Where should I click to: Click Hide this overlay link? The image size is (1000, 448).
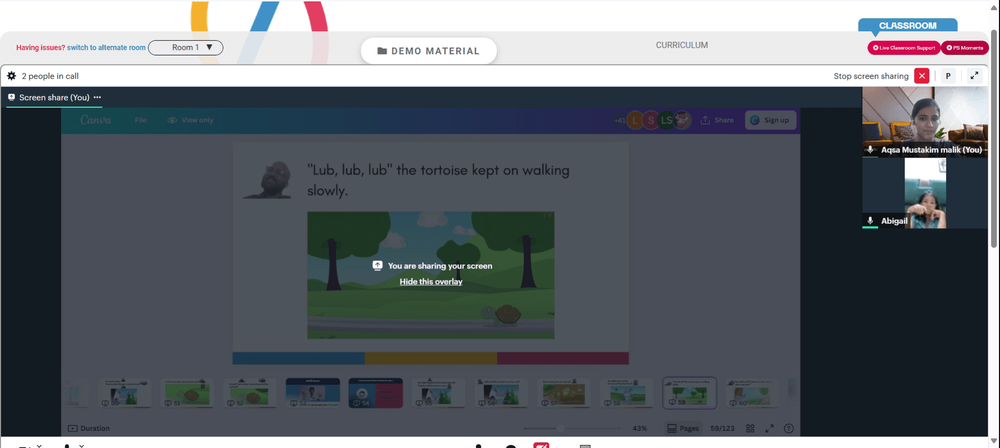pyautogui.click(x=431, y=281)
